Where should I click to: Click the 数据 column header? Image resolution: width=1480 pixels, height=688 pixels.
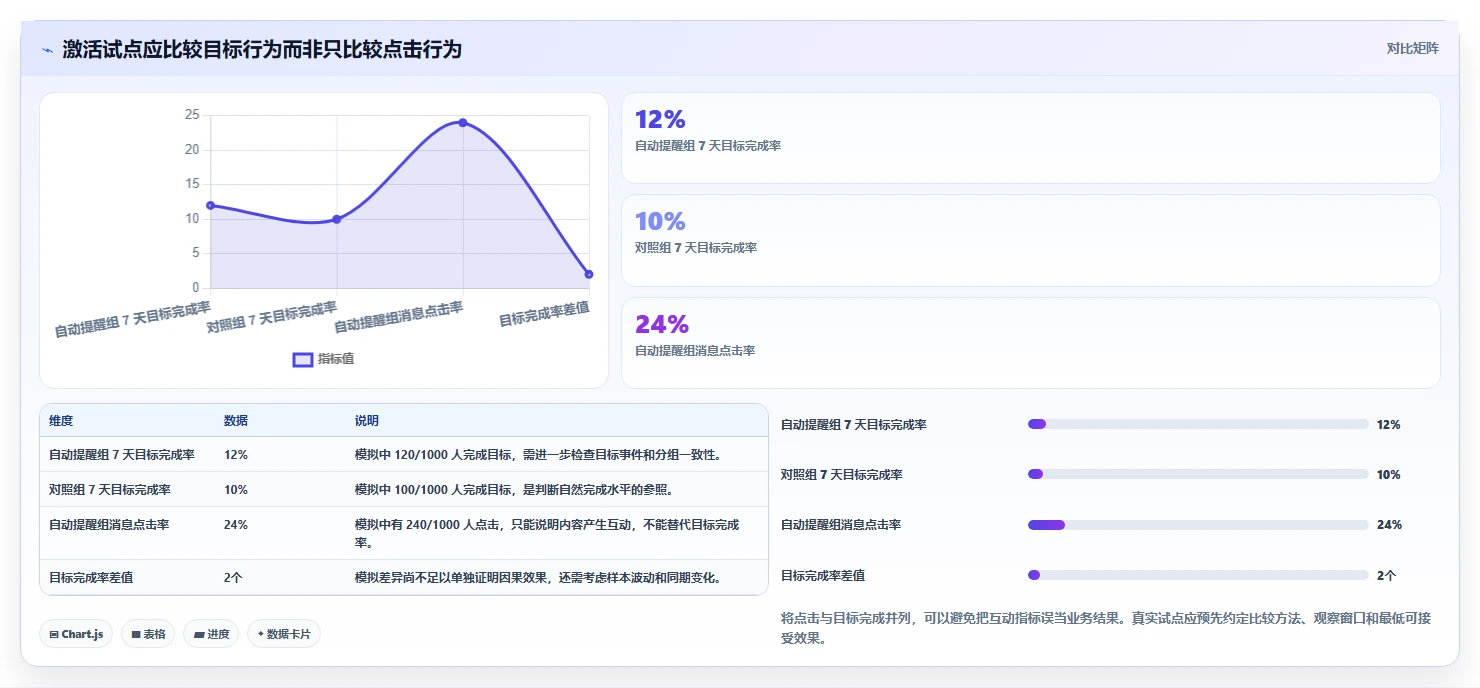coord(236,421)
